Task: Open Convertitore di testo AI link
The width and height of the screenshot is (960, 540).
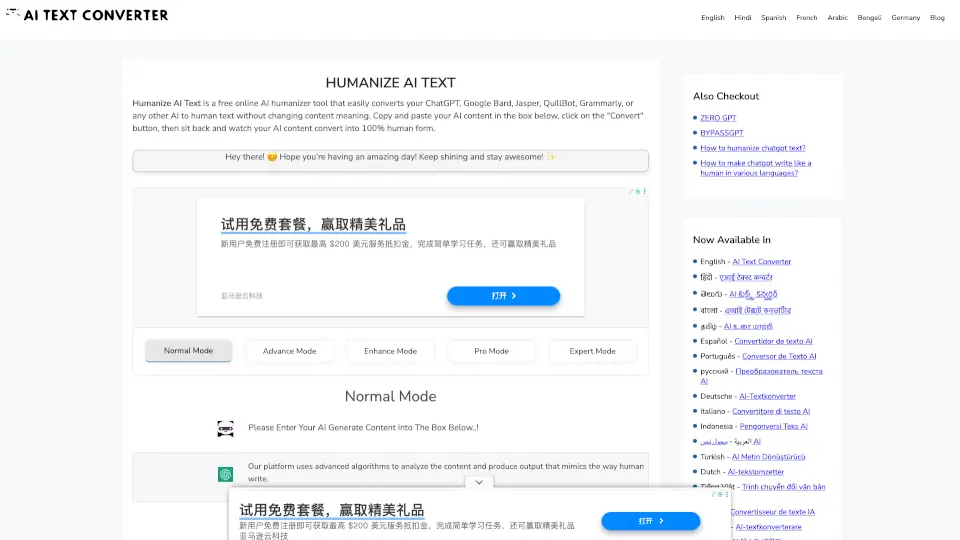Action: [x=771, y=411]
